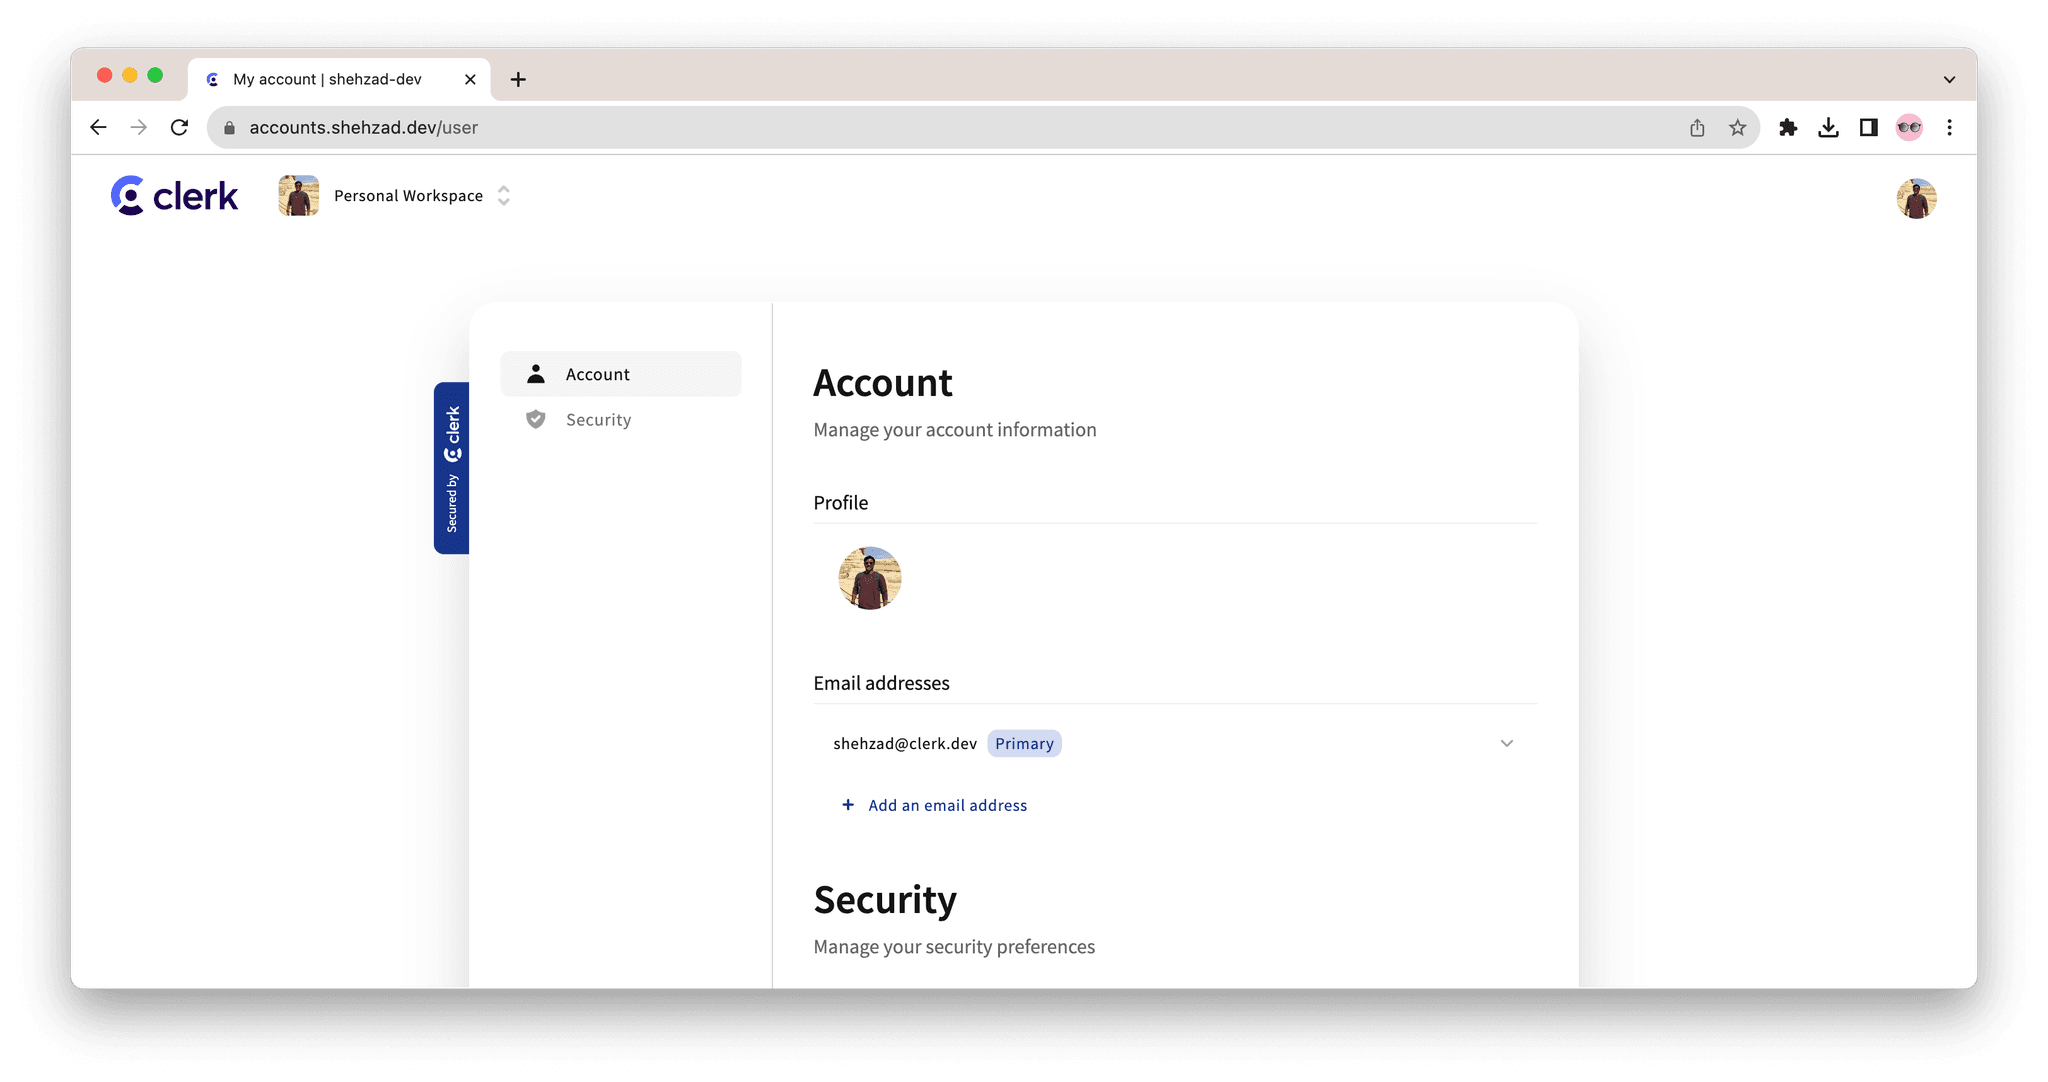
Task: Click the browser back navigation arrow
Action: coord(98,127)
